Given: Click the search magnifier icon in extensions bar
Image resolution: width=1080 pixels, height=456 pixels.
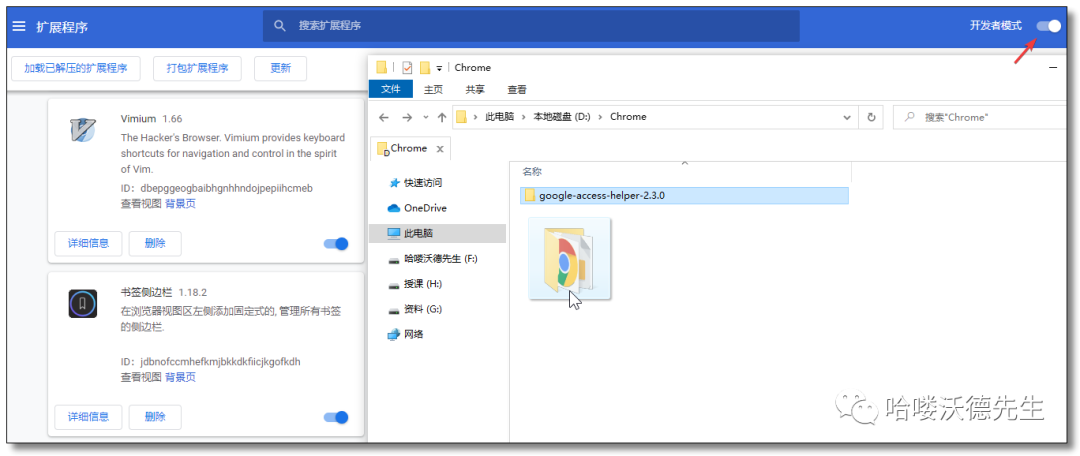Looking at the screenshot, I should coord(280,25).
